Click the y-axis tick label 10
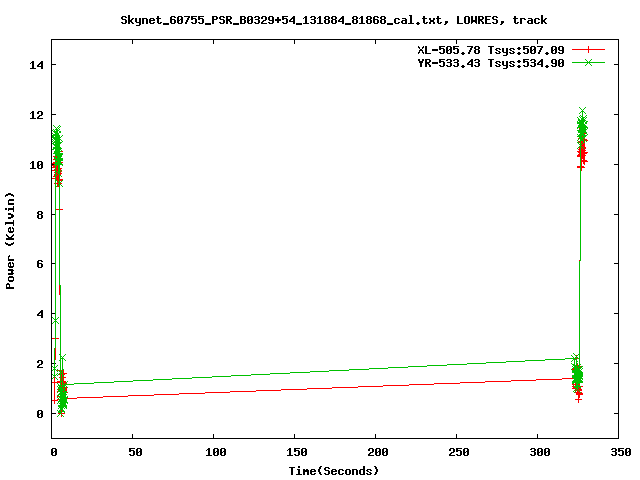This screenshot has width=640, height=480. click(36, 165)
